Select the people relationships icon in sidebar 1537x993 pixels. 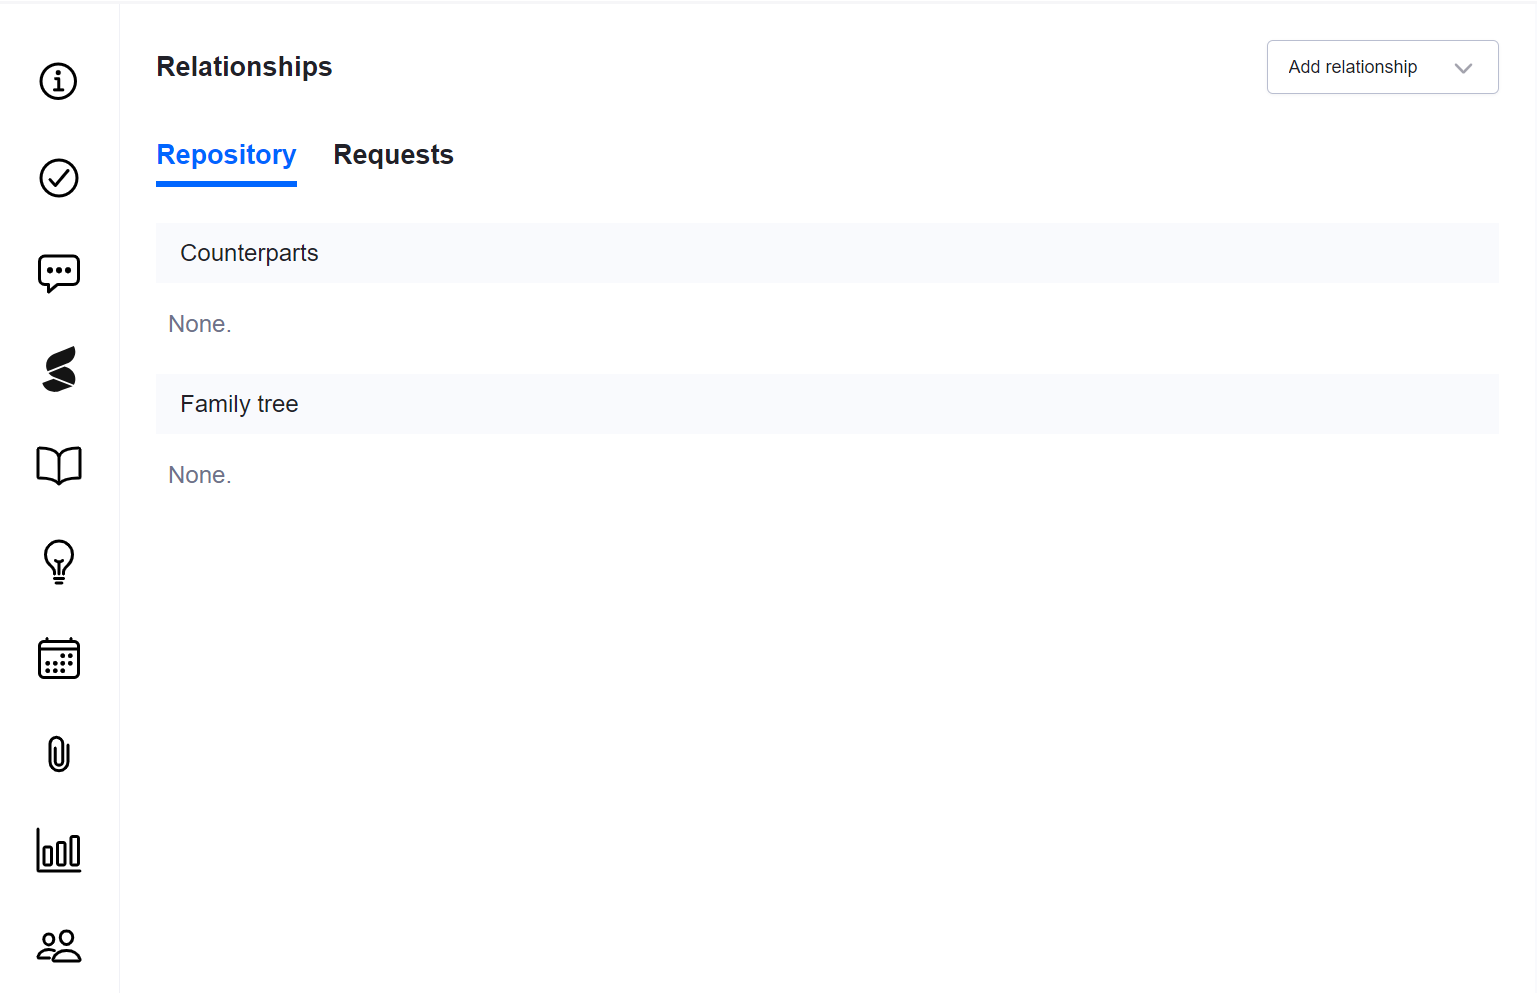[x=58, y=945]
